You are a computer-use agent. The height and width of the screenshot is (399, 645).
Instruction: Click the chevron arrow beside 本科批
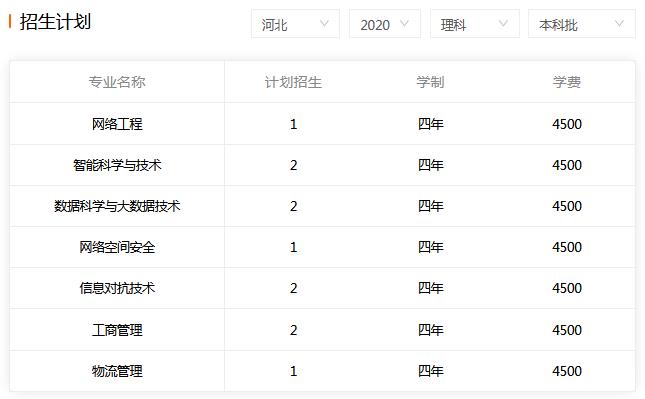(619, 24)
